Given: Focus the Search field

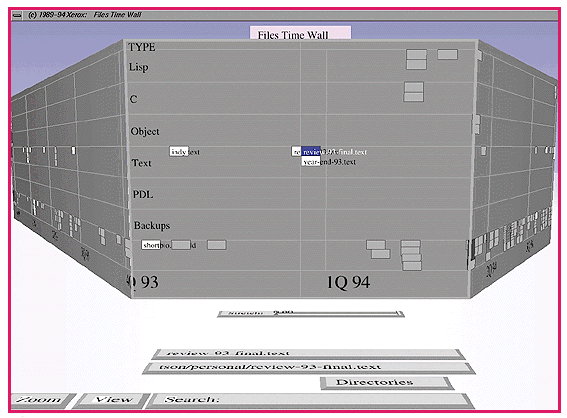Looking at the screenshot, I should tap(311, 400).
